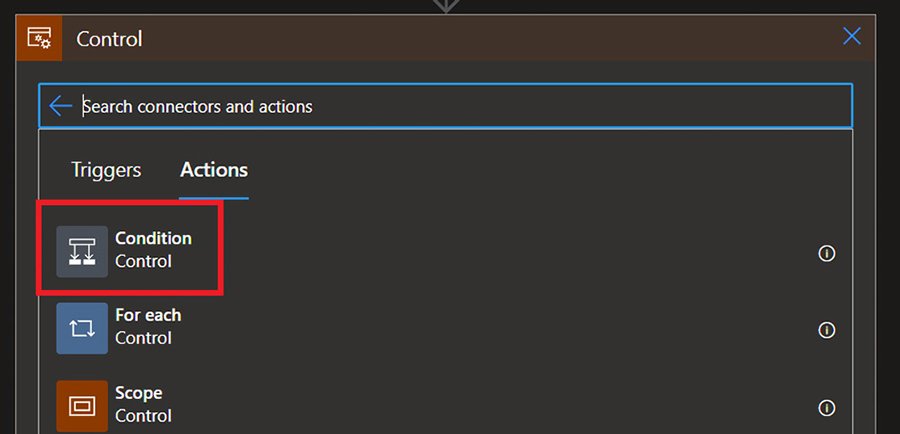Viewport: 900px width, 434px height.
Task: Close the Control panel
Action: pyautogui.click(x=851, y=37)
